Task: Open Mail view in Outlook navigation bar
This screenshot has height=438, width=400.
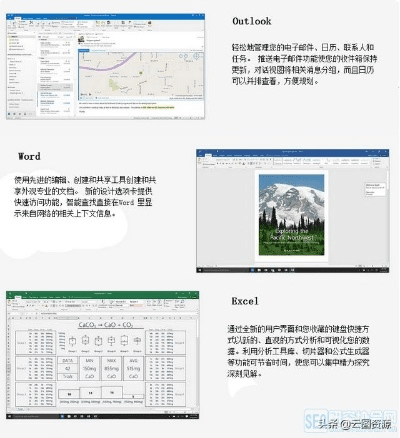Action: tap(9, 114)
